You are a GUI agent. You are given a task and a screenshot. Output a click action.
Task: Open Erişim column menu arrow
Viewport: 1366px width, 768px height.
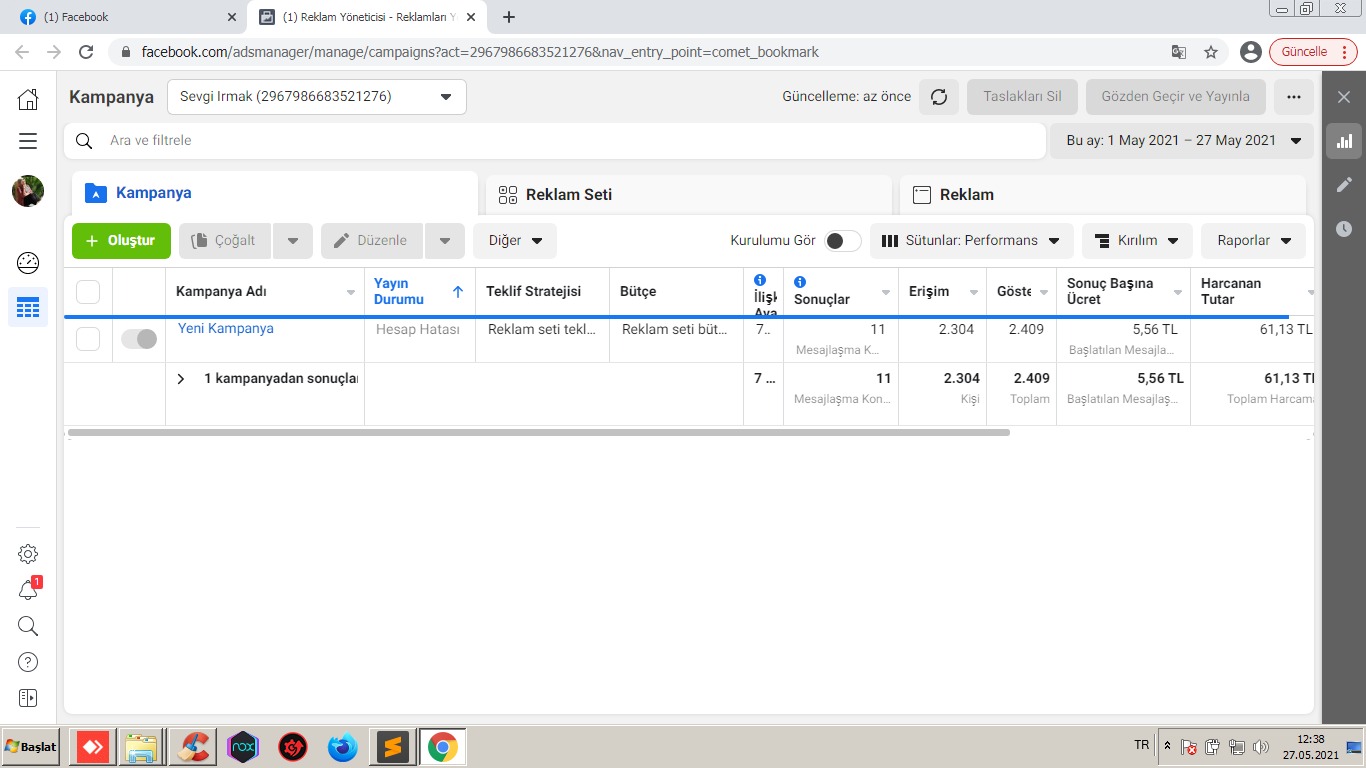tap(973, 293)
